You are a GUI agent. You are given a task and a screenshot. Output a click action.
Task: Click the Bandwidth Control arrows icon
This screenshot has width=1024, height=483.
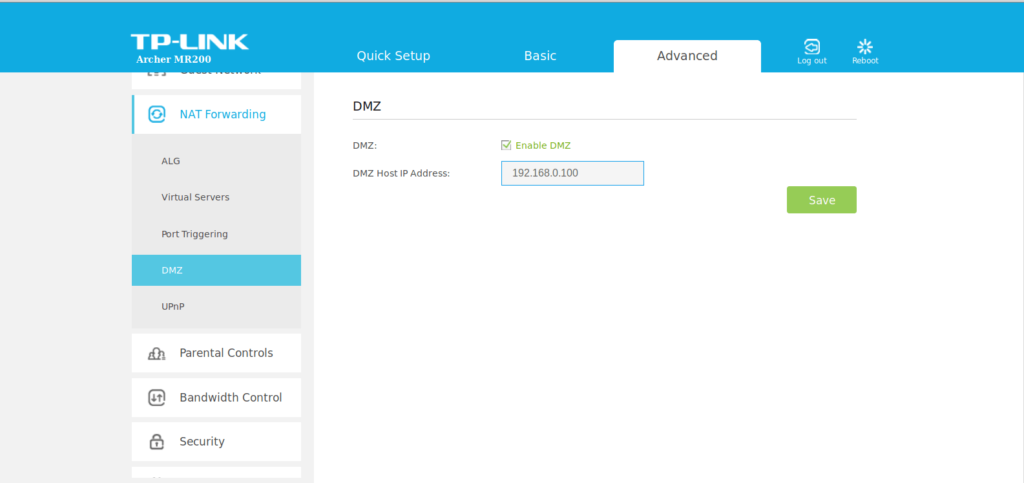(x=157, y=397)
